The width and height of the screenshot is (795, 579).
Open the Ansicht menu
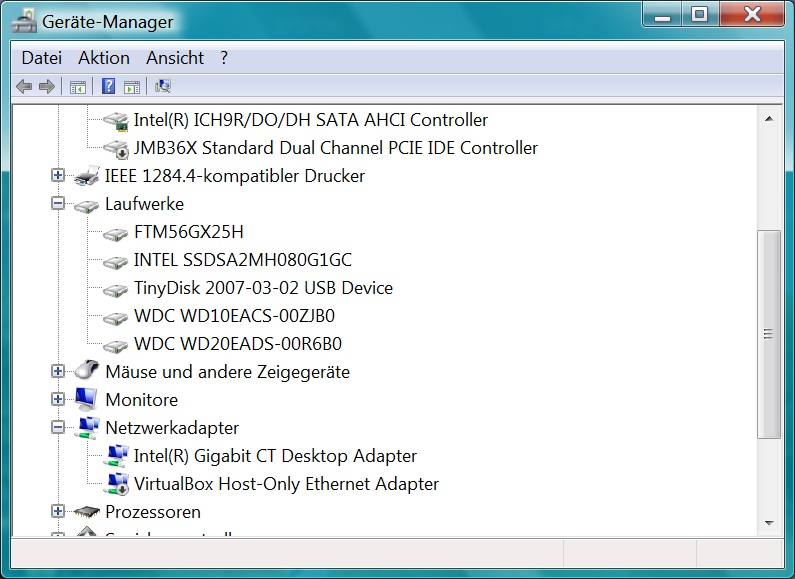coord(175,58)
